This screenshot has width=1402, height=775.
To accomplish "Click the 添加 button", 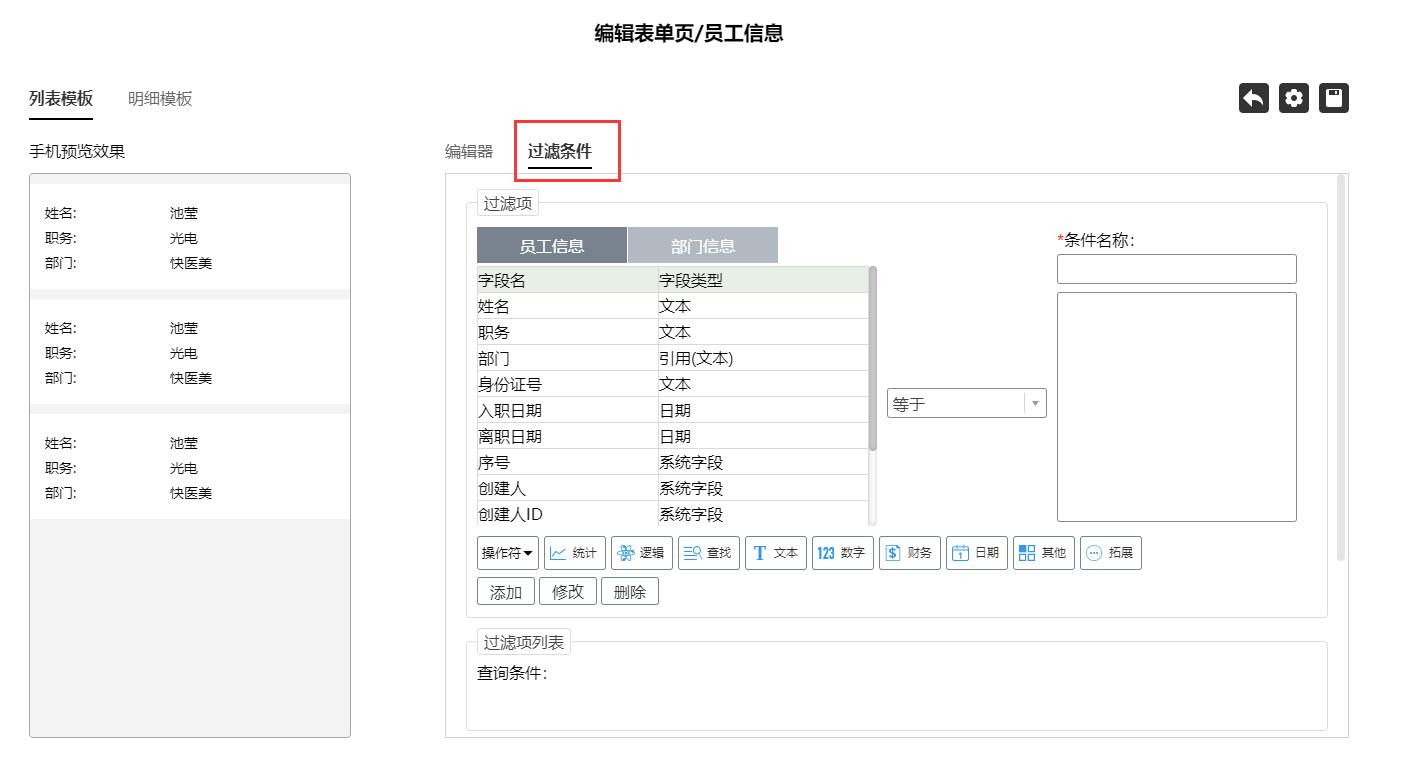I will point(506,592).
